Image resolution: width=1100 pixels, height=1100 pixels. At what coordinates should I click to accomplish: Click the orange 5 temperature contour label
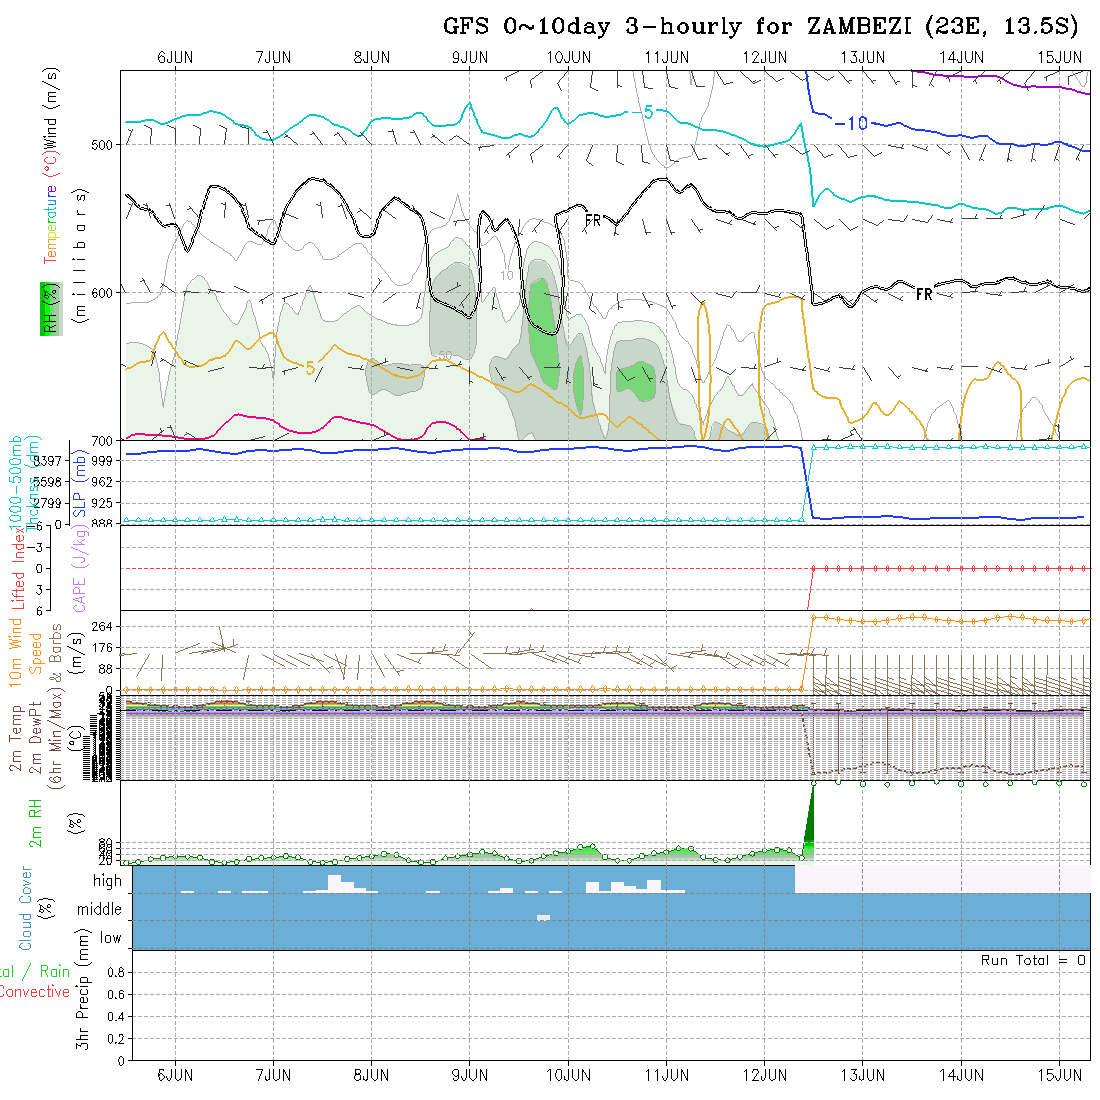coord(310,369)
